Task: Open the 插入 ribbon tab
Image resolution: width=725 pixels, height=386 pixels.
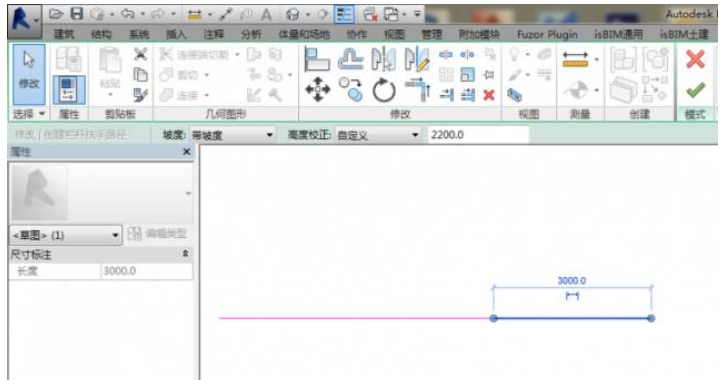Action: pos(176,34)
